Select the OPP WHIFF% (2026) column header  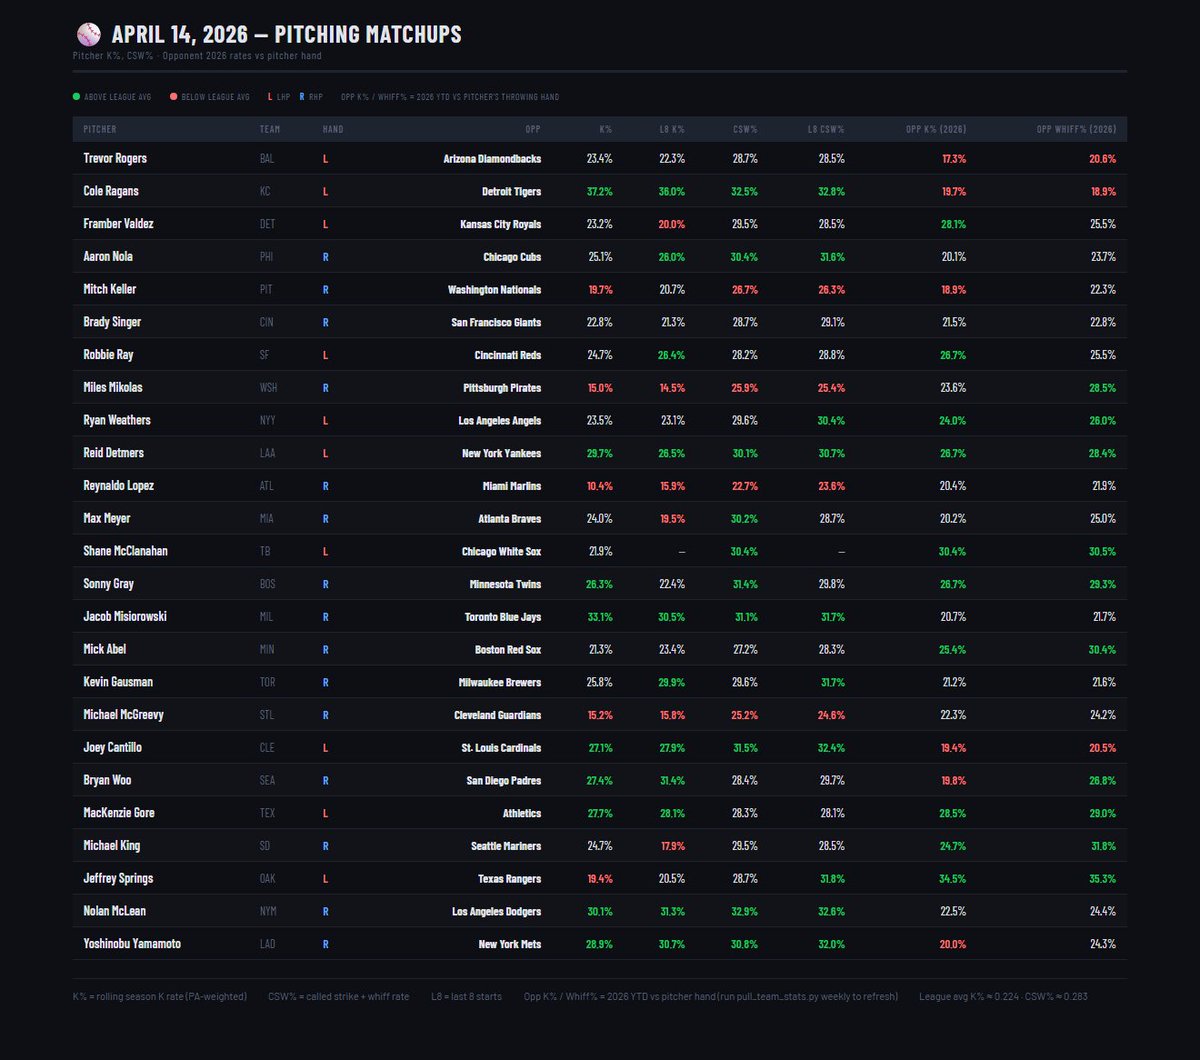coord(1076,130)
